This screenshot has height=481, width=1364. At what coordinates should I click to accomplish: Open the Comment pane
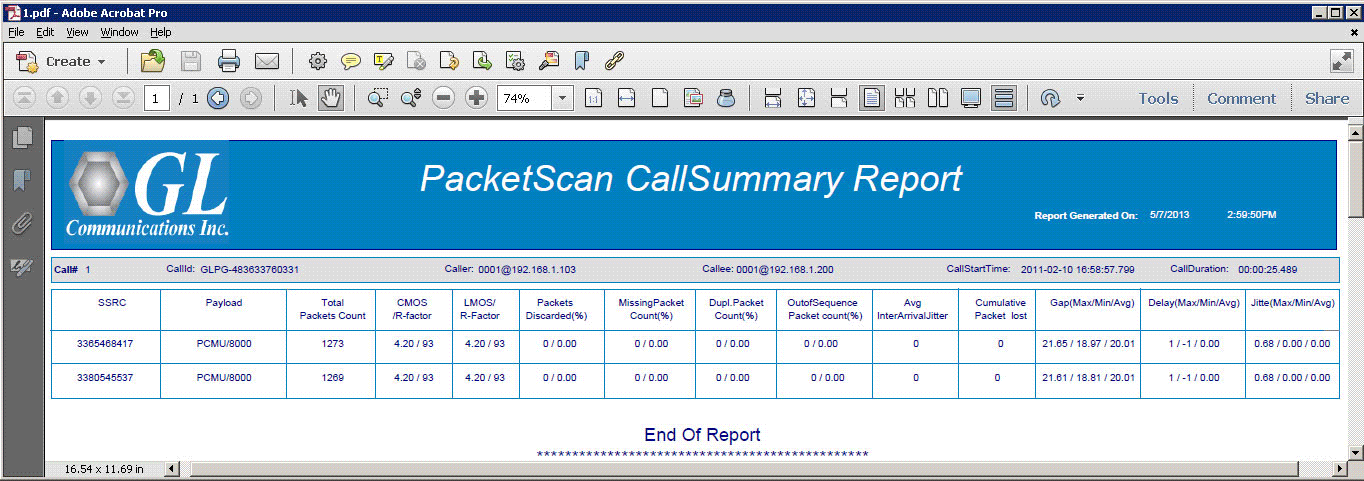click(1241, 98)
